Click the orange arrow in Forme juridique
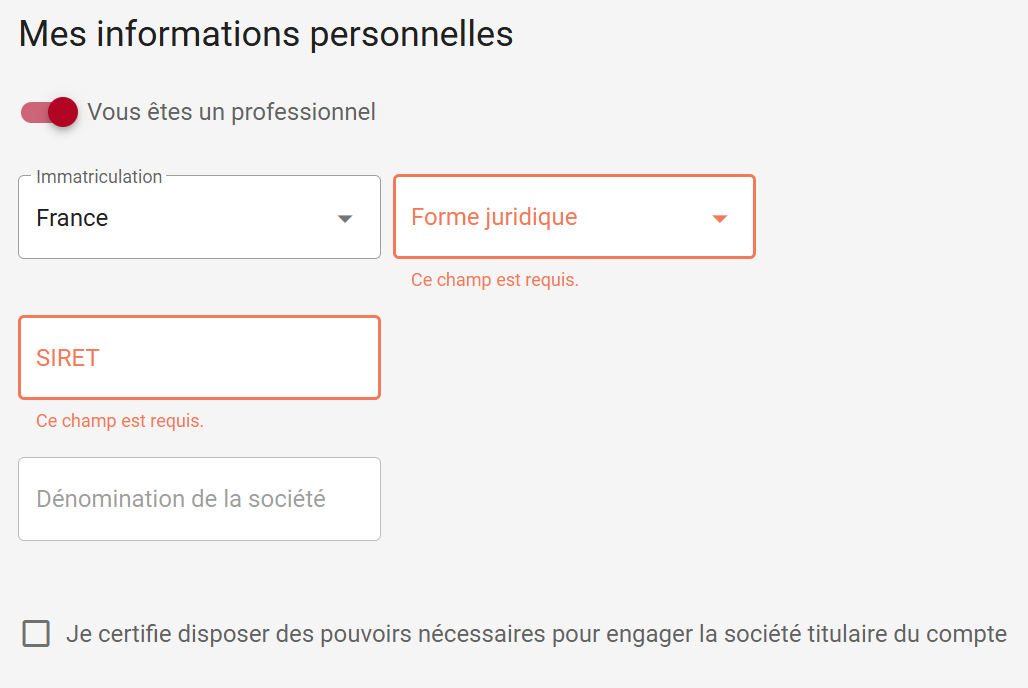 pyautogui.click(x=719, y=219)
